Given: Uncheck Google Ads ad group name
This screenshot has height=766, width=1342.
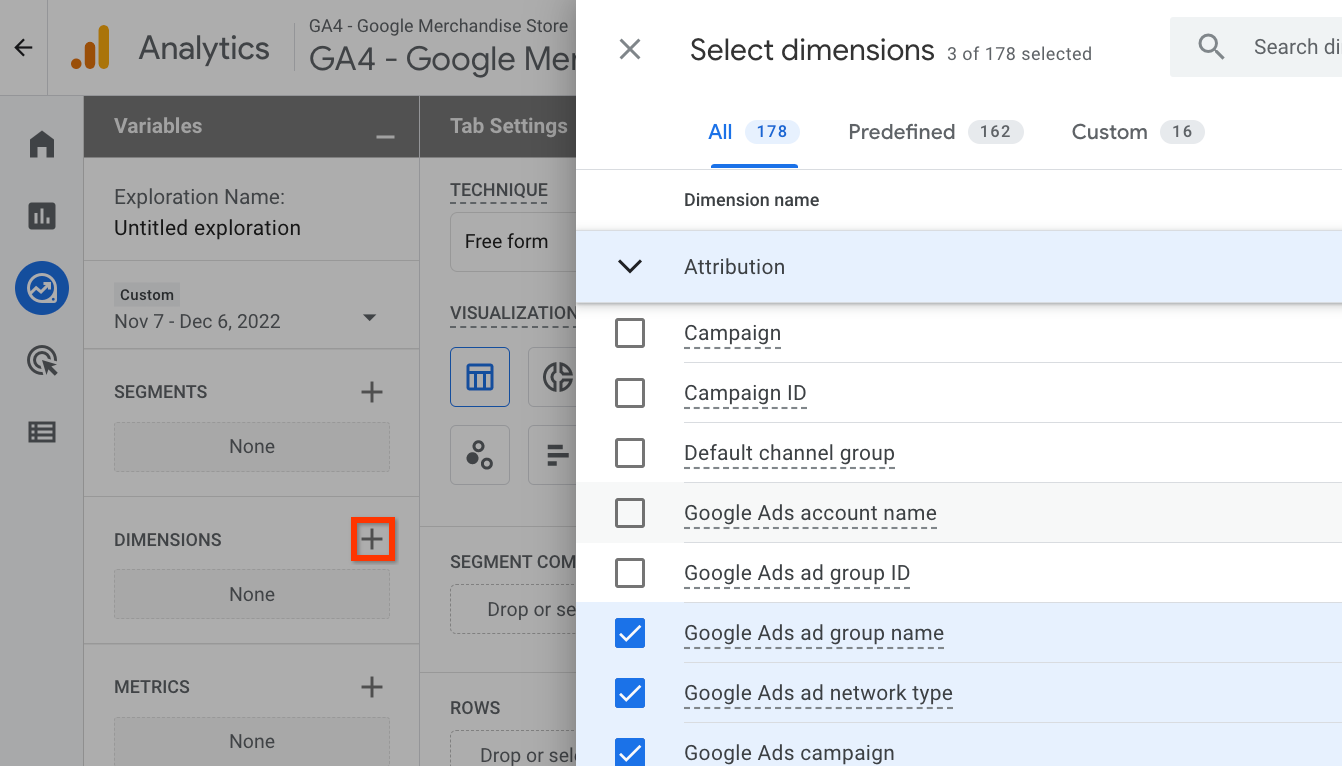Looking at the screenshot, I should pos(630,633).
